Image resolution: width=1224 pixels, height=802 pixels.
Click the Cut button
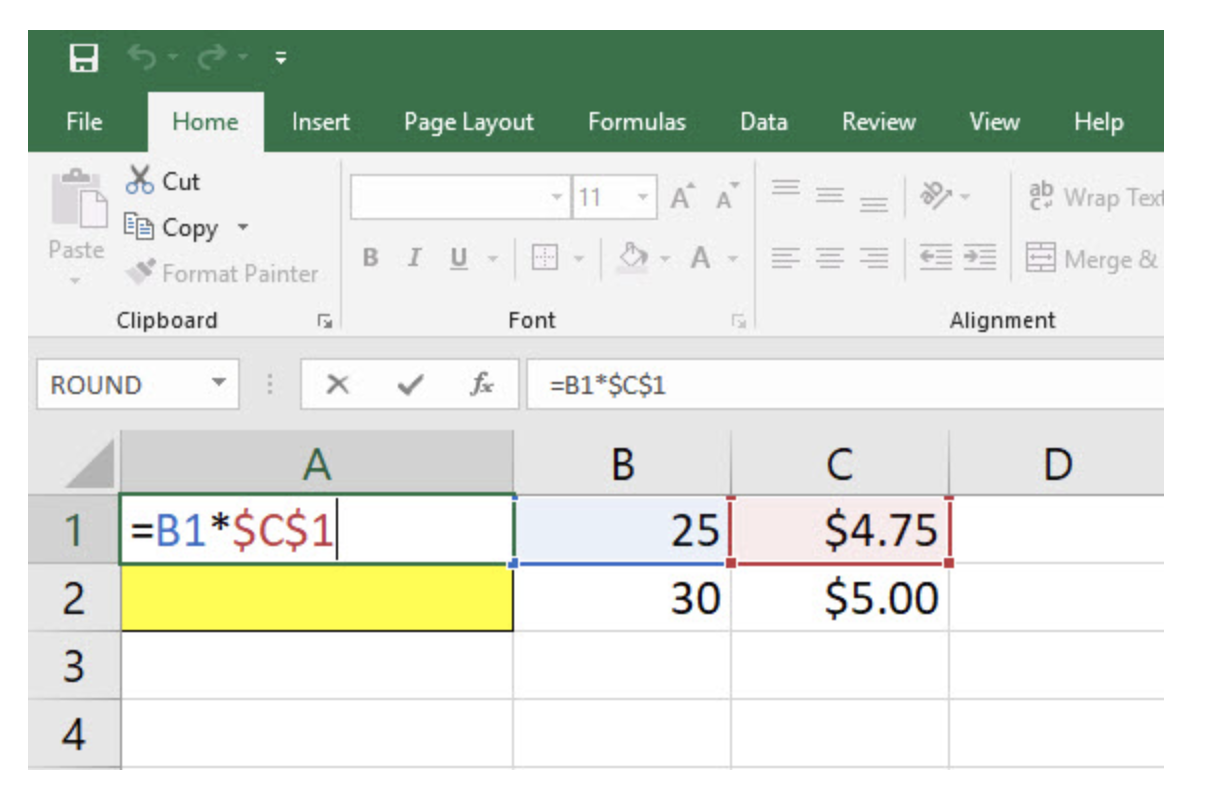[x=163, y=181]
